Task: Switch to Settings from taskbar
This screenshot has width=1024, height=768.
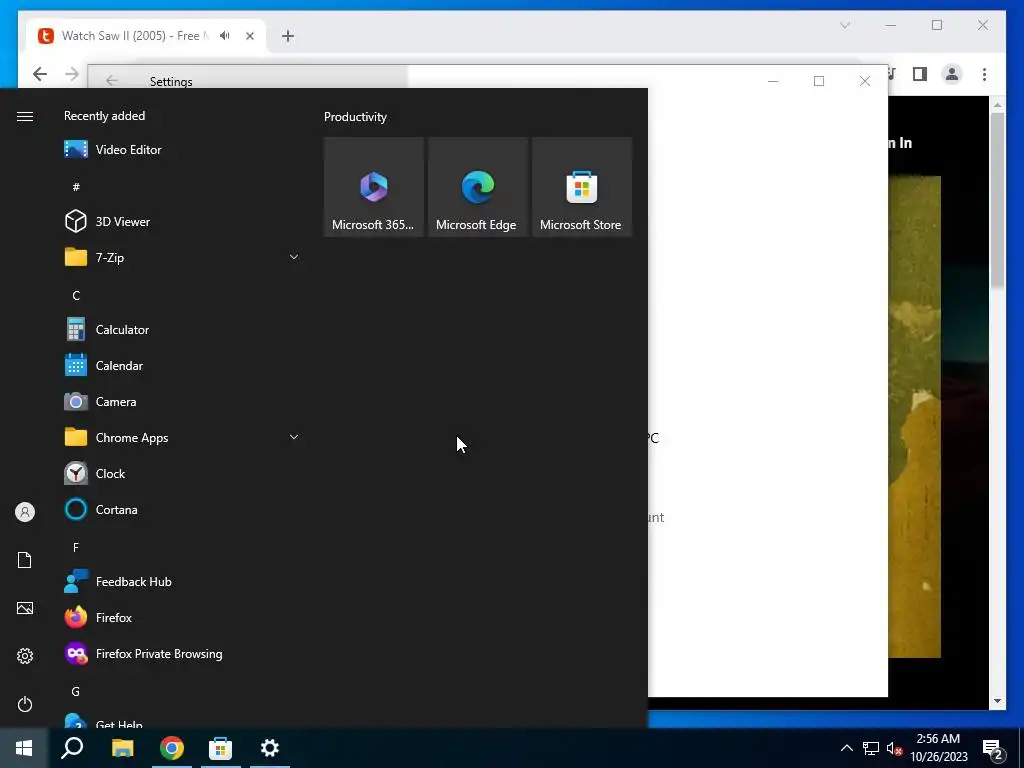Action: click(x=270, y=748)
